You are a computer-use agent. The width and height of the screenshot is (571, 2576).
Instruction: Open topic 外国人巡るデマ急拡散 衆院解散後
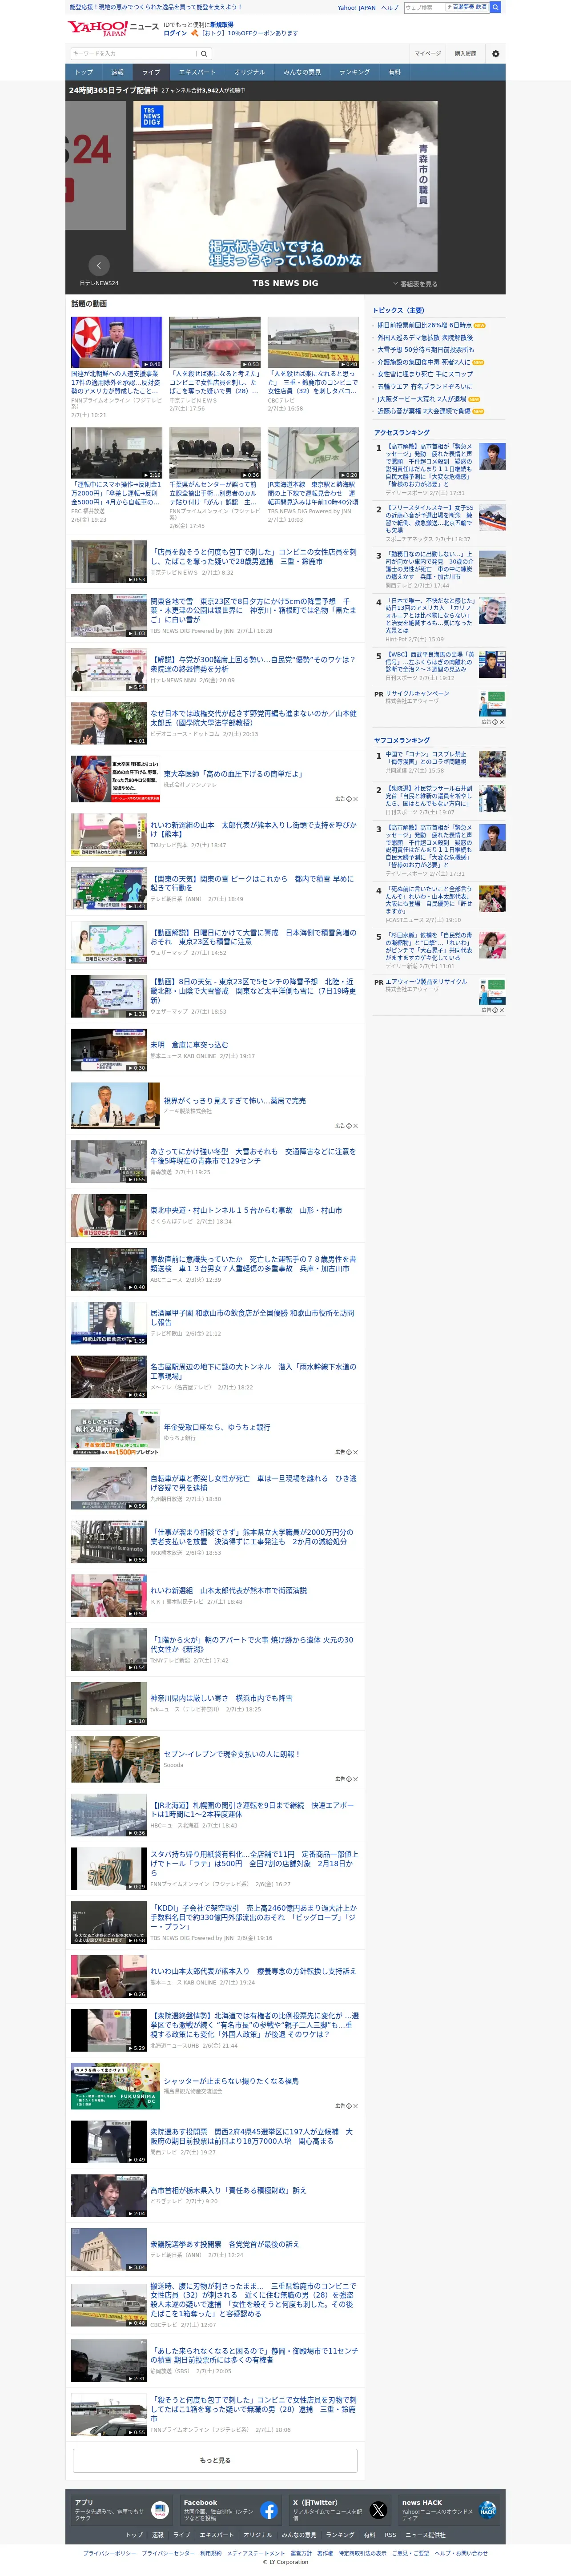[x=425, y=337]
